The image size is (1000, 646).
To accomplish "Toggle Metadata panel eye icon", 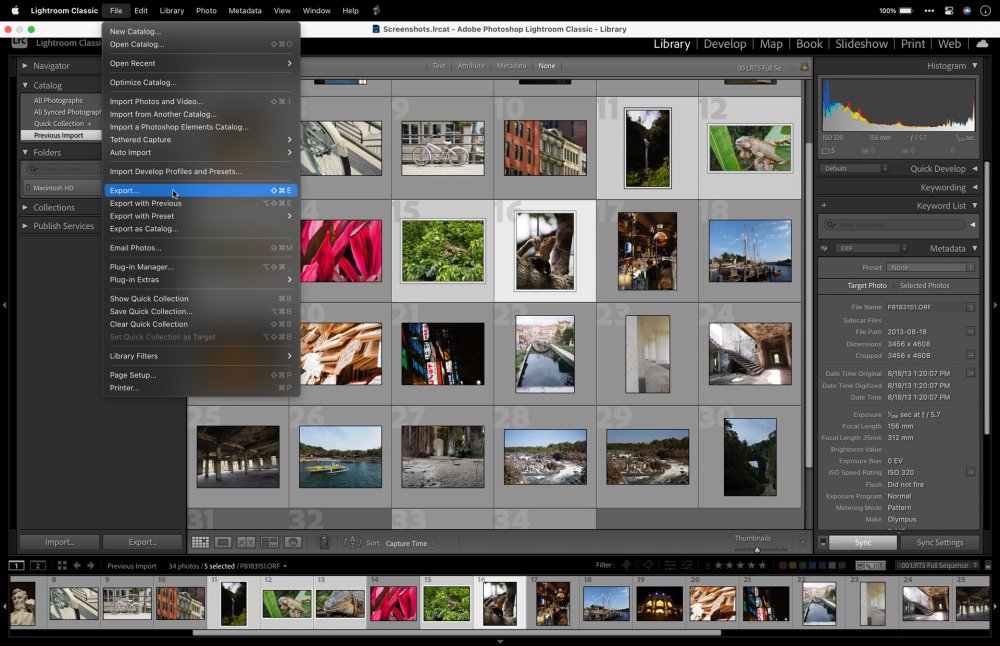I will (x=825, y=248).
